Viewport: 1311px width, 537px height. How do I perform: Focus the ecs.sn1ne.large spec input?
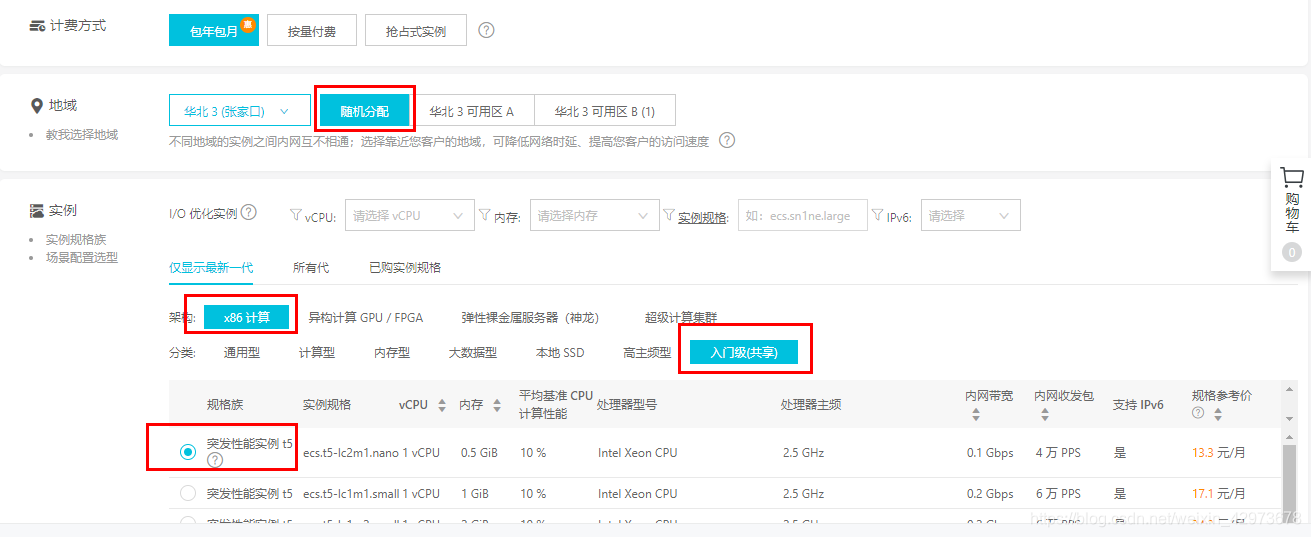pos(802,215)
